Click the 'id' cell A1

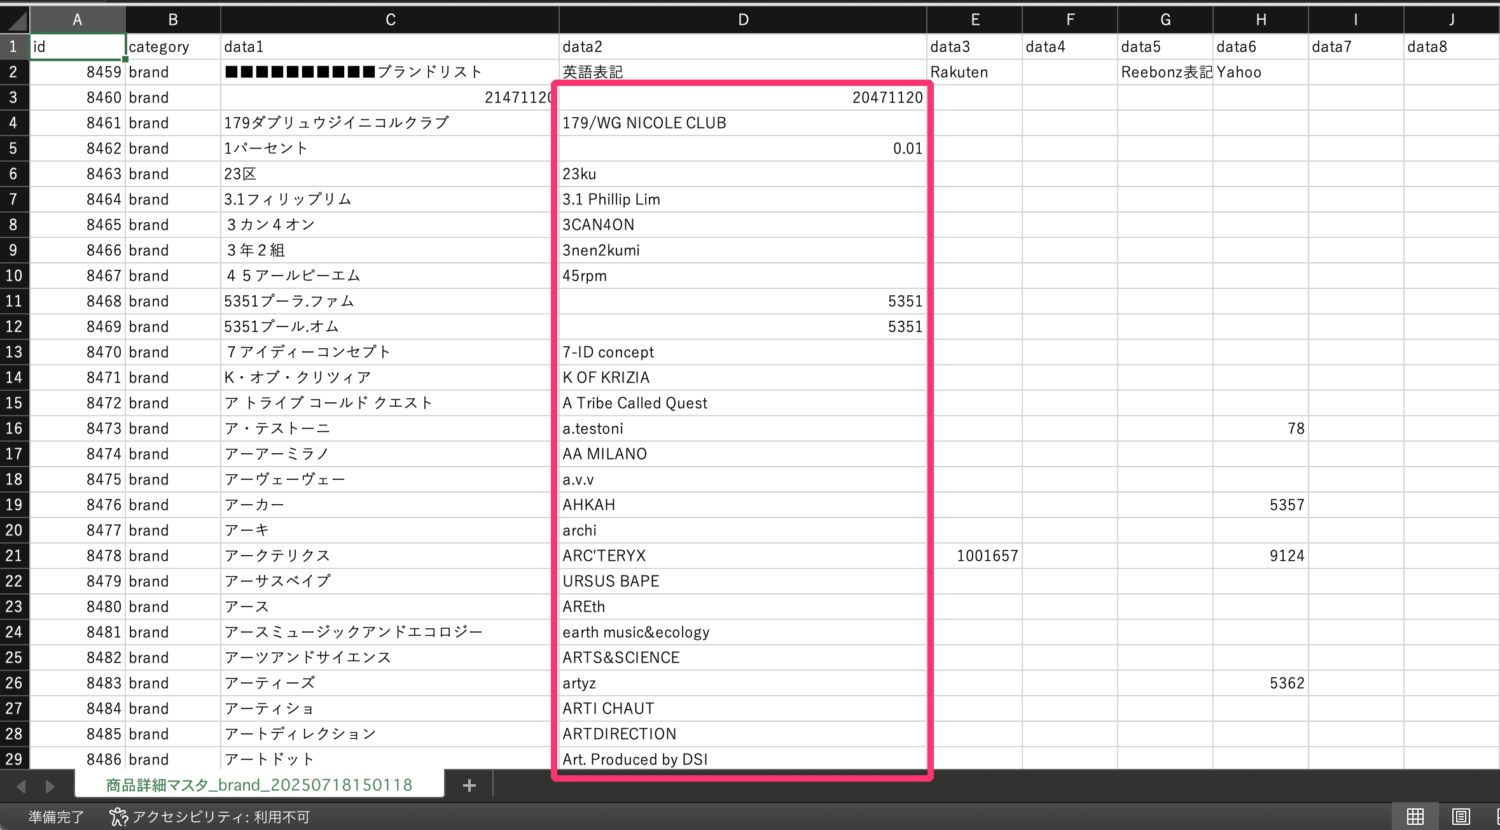point(77,46)
